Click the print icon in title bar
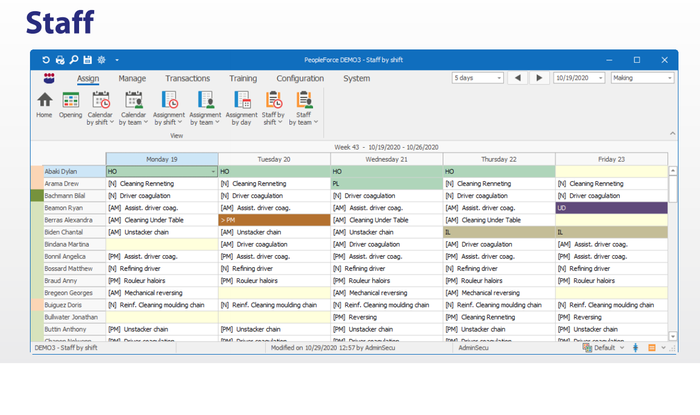The width and height of the screenshot is (700, 415). pos(60,60)
